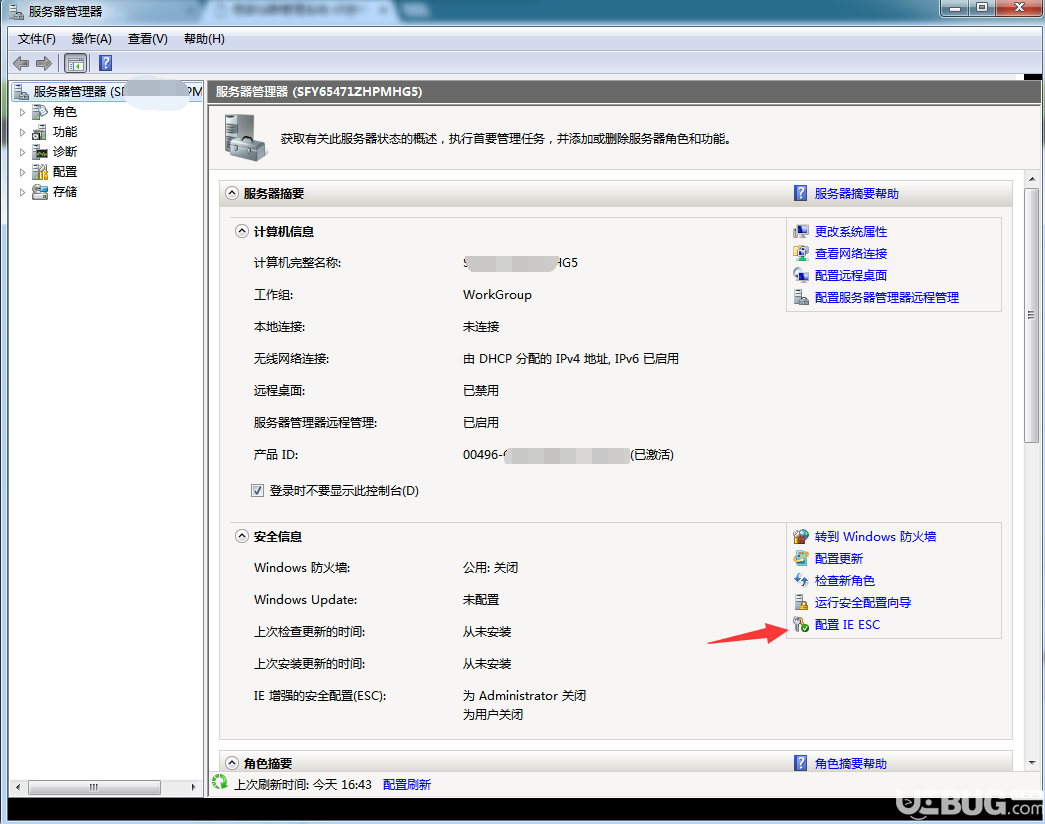Open 配置 IE ESC link
The width and height of the screenshot is (1045, 824).
point(847,625)
